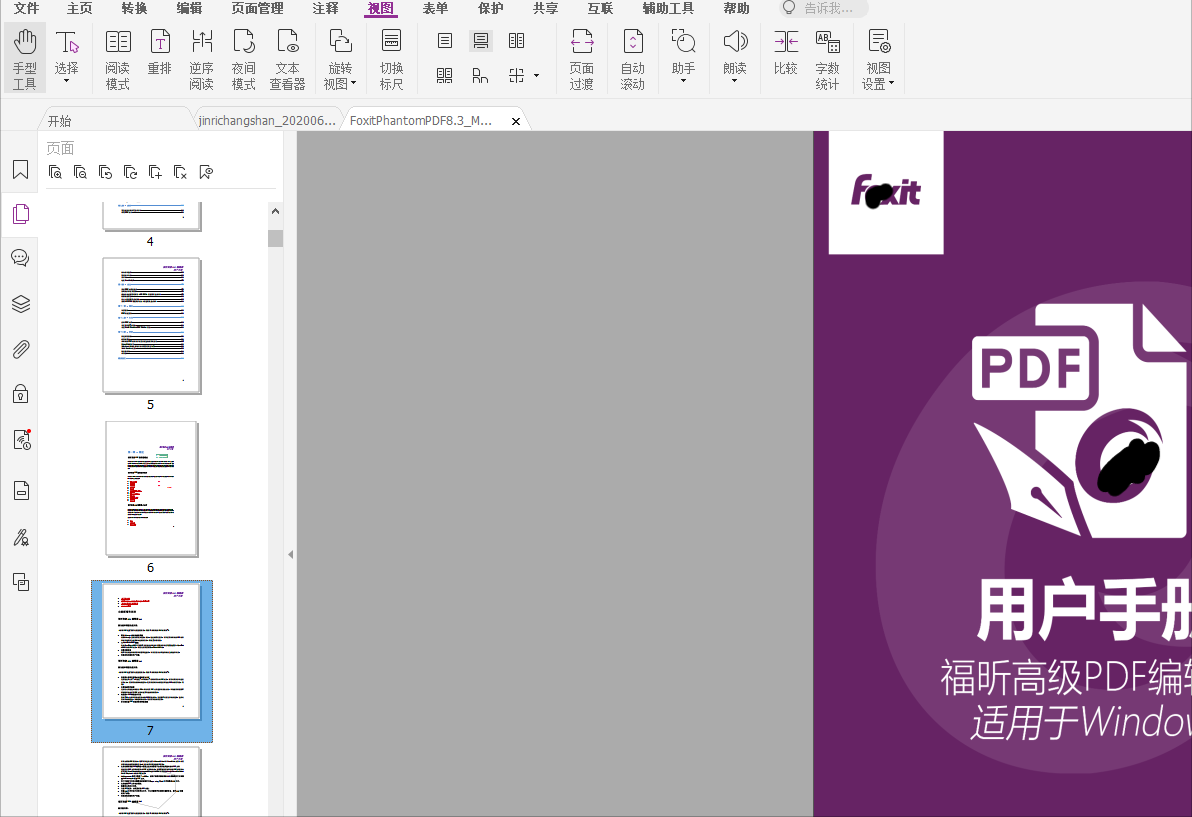The image size is (1192, 817).
Task: Switch to the 页面管理 tab
Action: pos(258,8)
